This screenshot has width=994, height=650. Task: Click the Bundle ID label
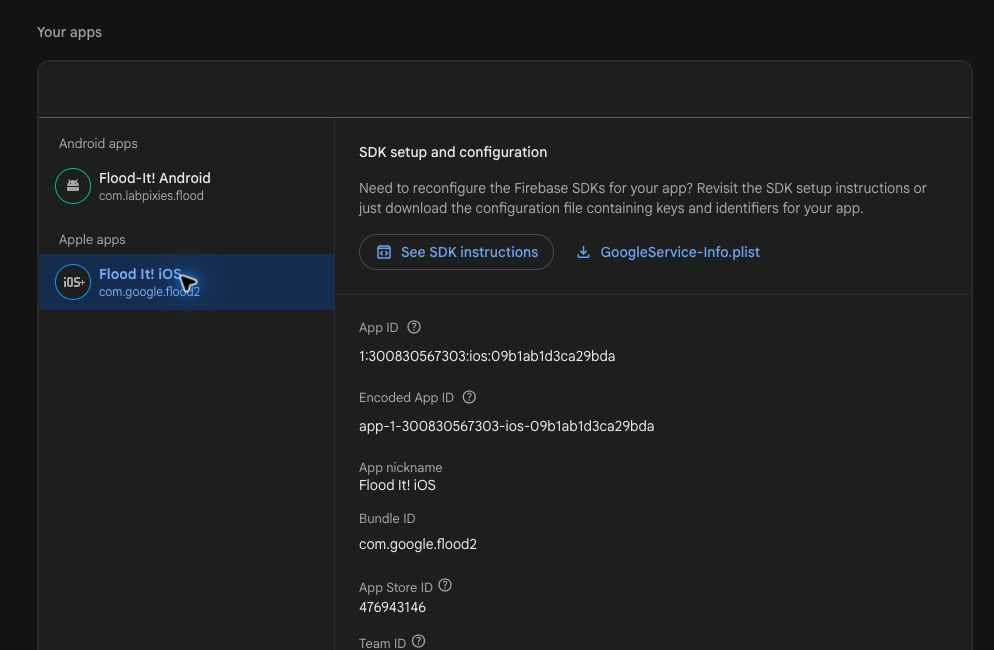387,518
